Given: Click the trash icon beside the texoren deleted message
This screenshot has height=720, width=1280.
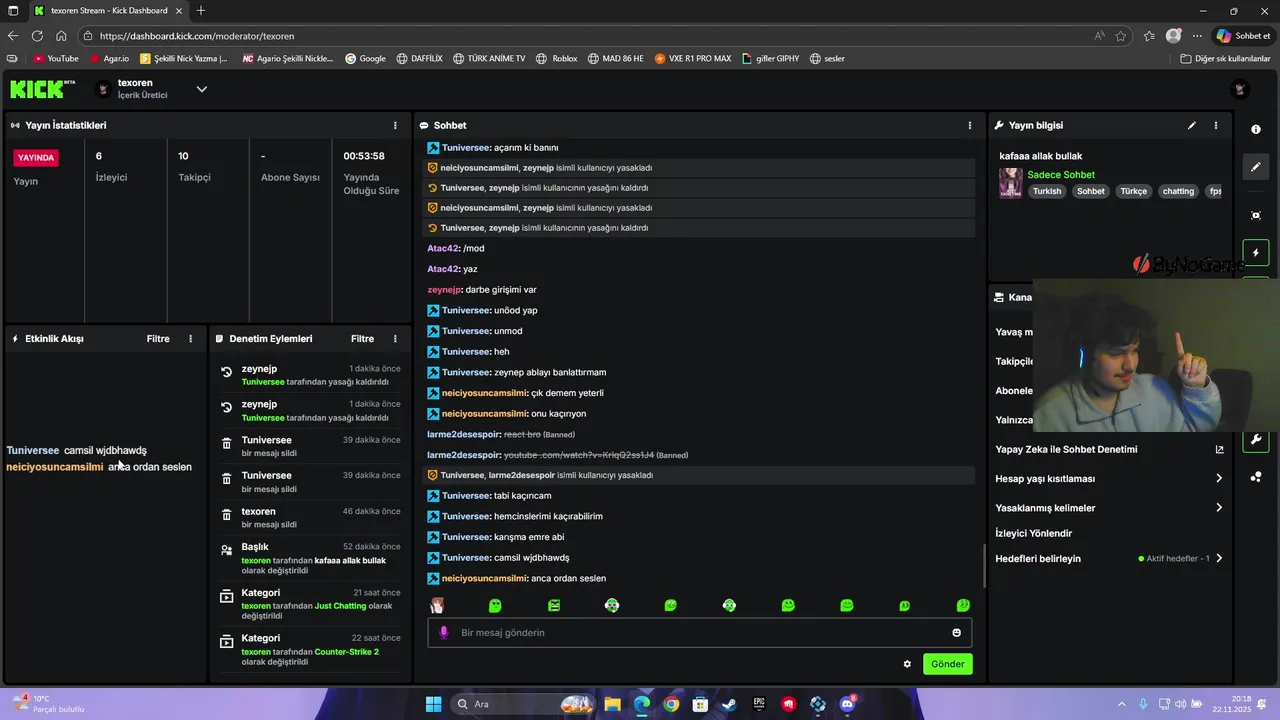Looking at the screenshot, I should coord(227,515).
